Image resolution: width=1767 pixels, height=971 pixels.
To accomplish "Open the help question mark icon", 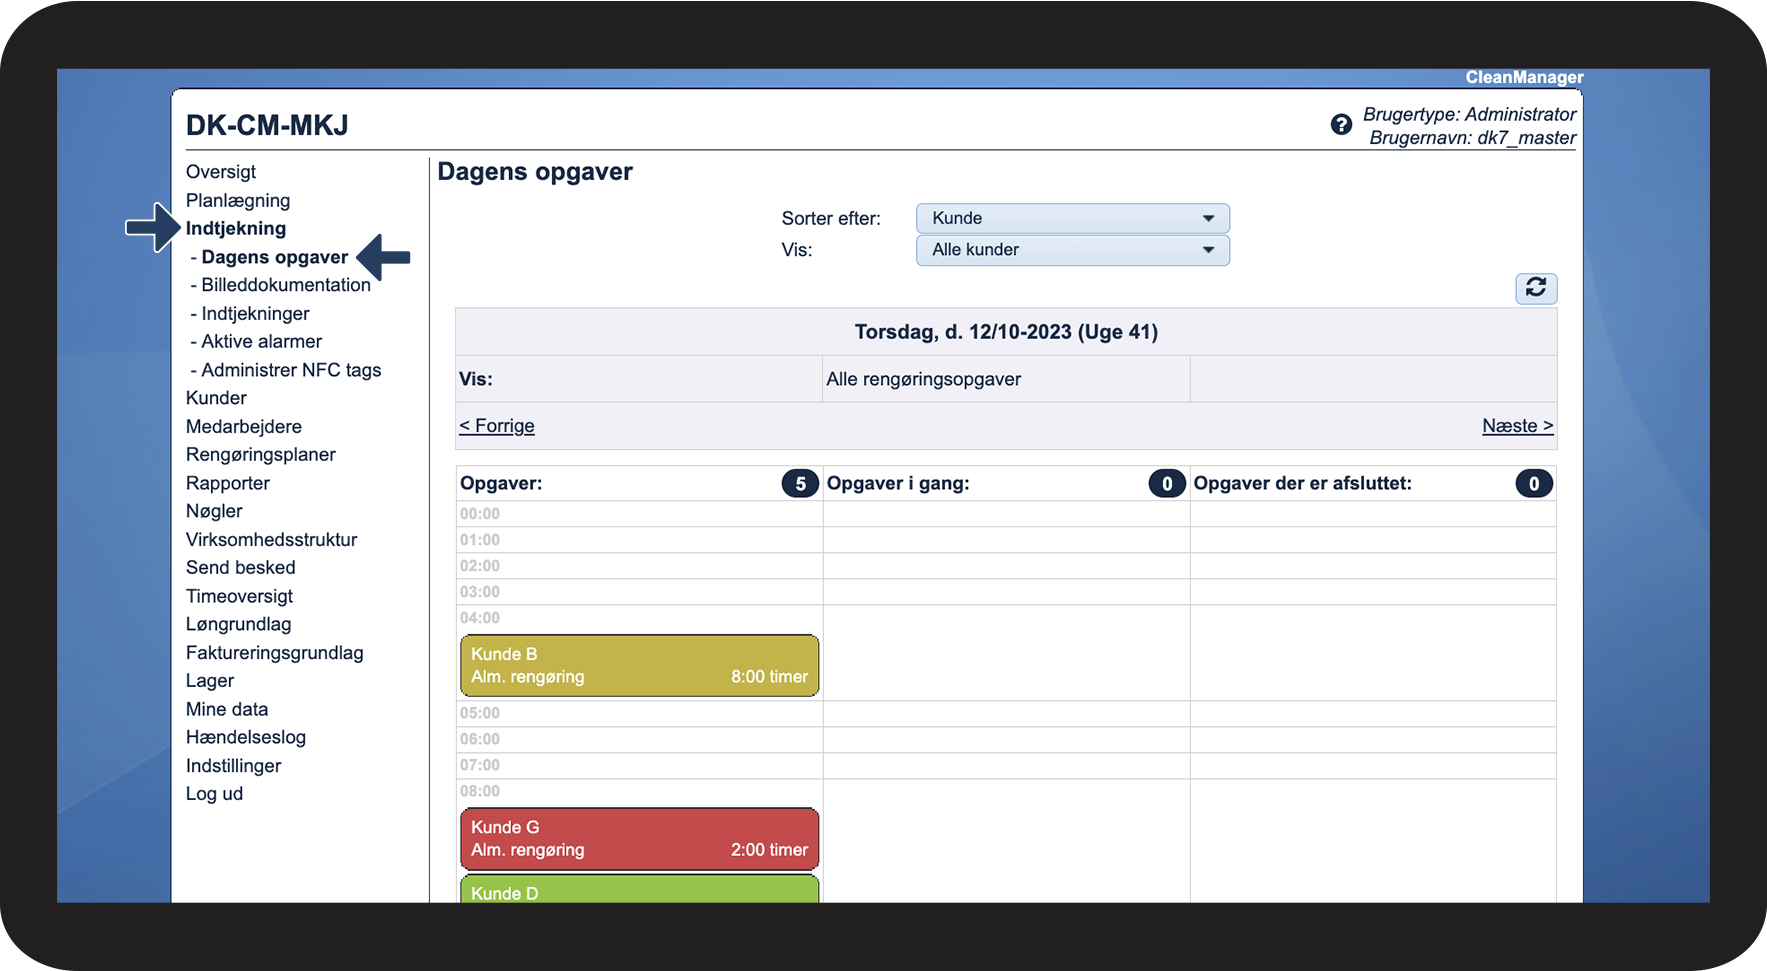I will [1341, 125].
